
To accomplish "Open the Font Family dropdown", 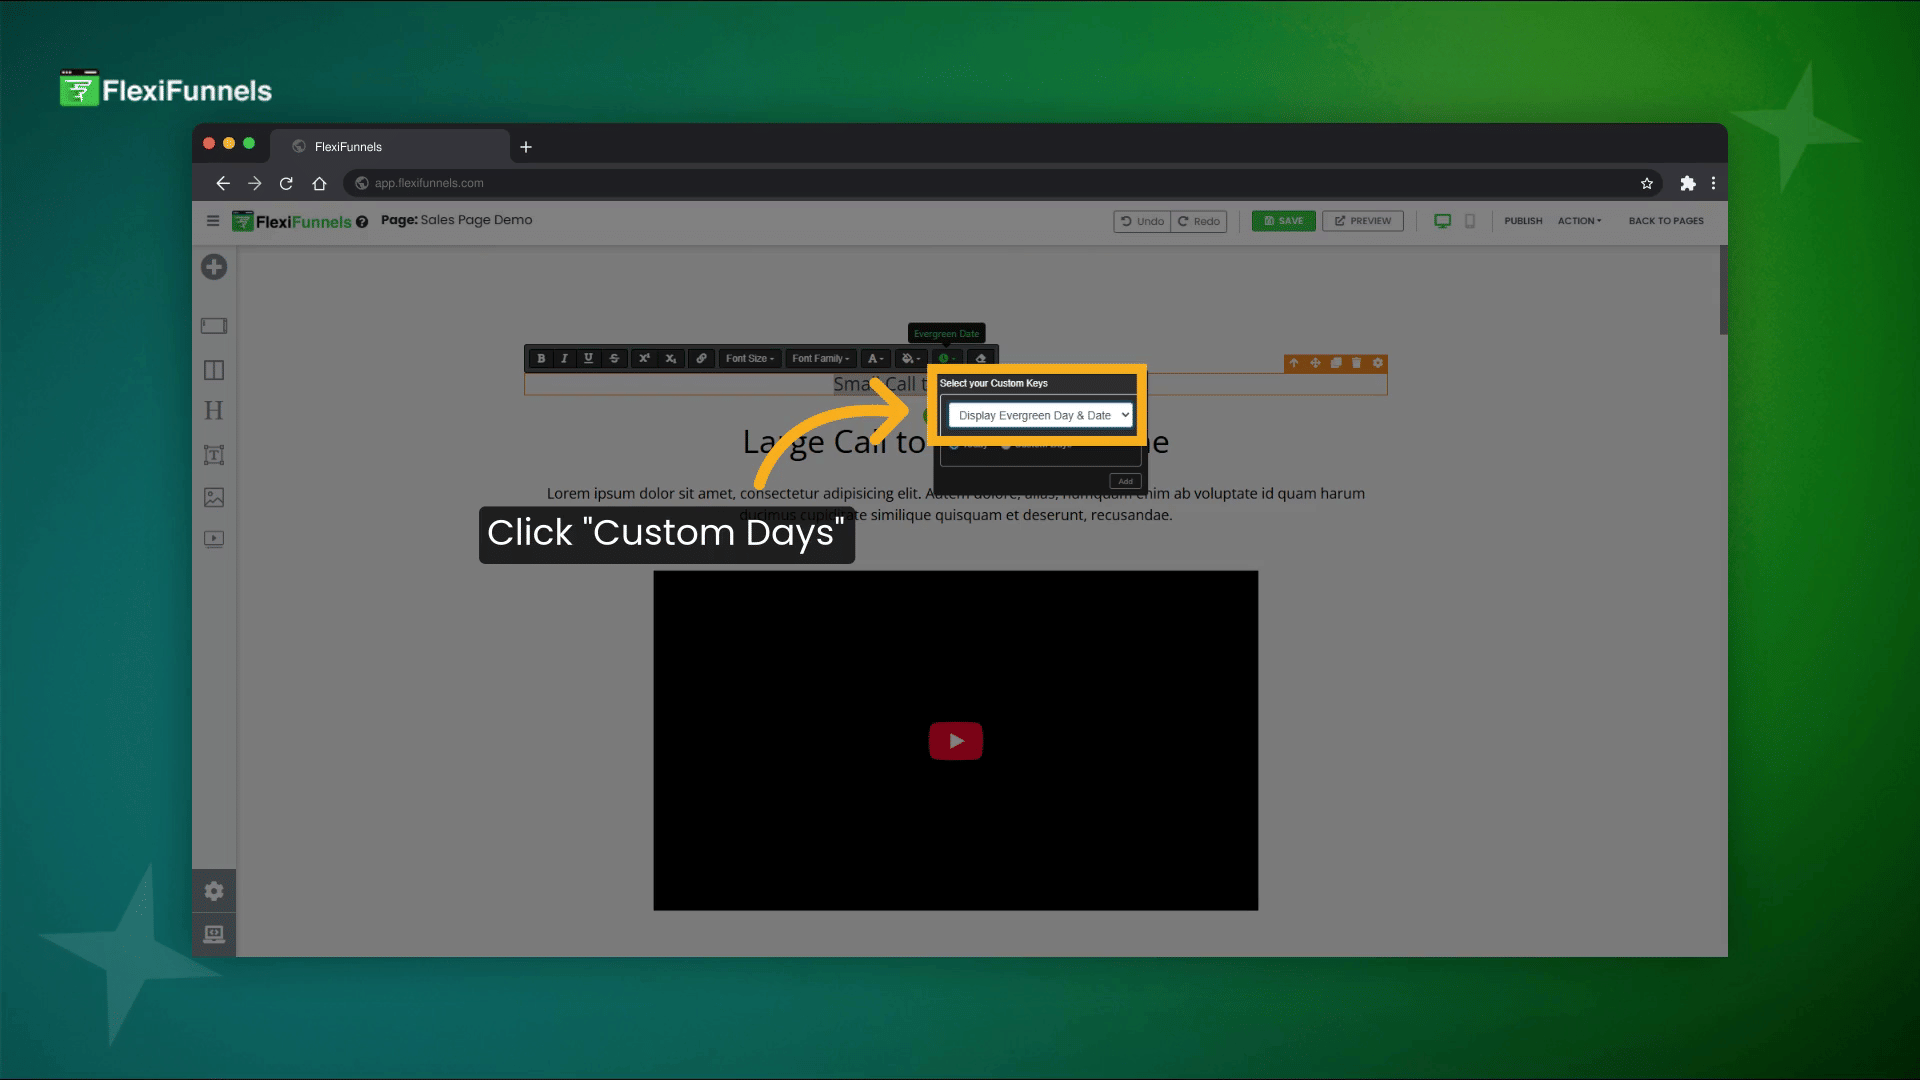I will [x=820, y=358].
